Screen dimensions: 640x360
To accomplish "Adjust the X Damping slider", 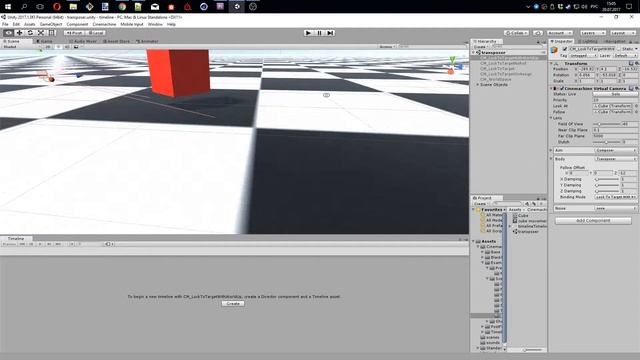I will coord(607,179).
